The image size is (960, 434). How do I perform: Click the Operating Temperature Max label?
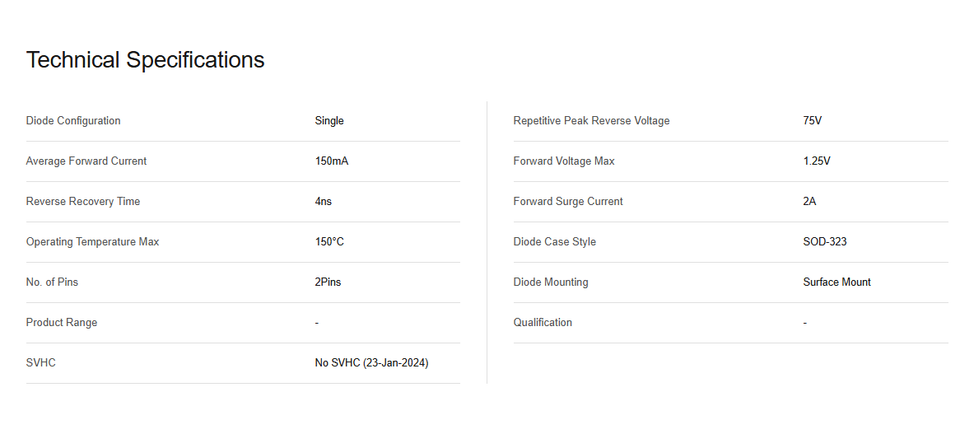92,242
